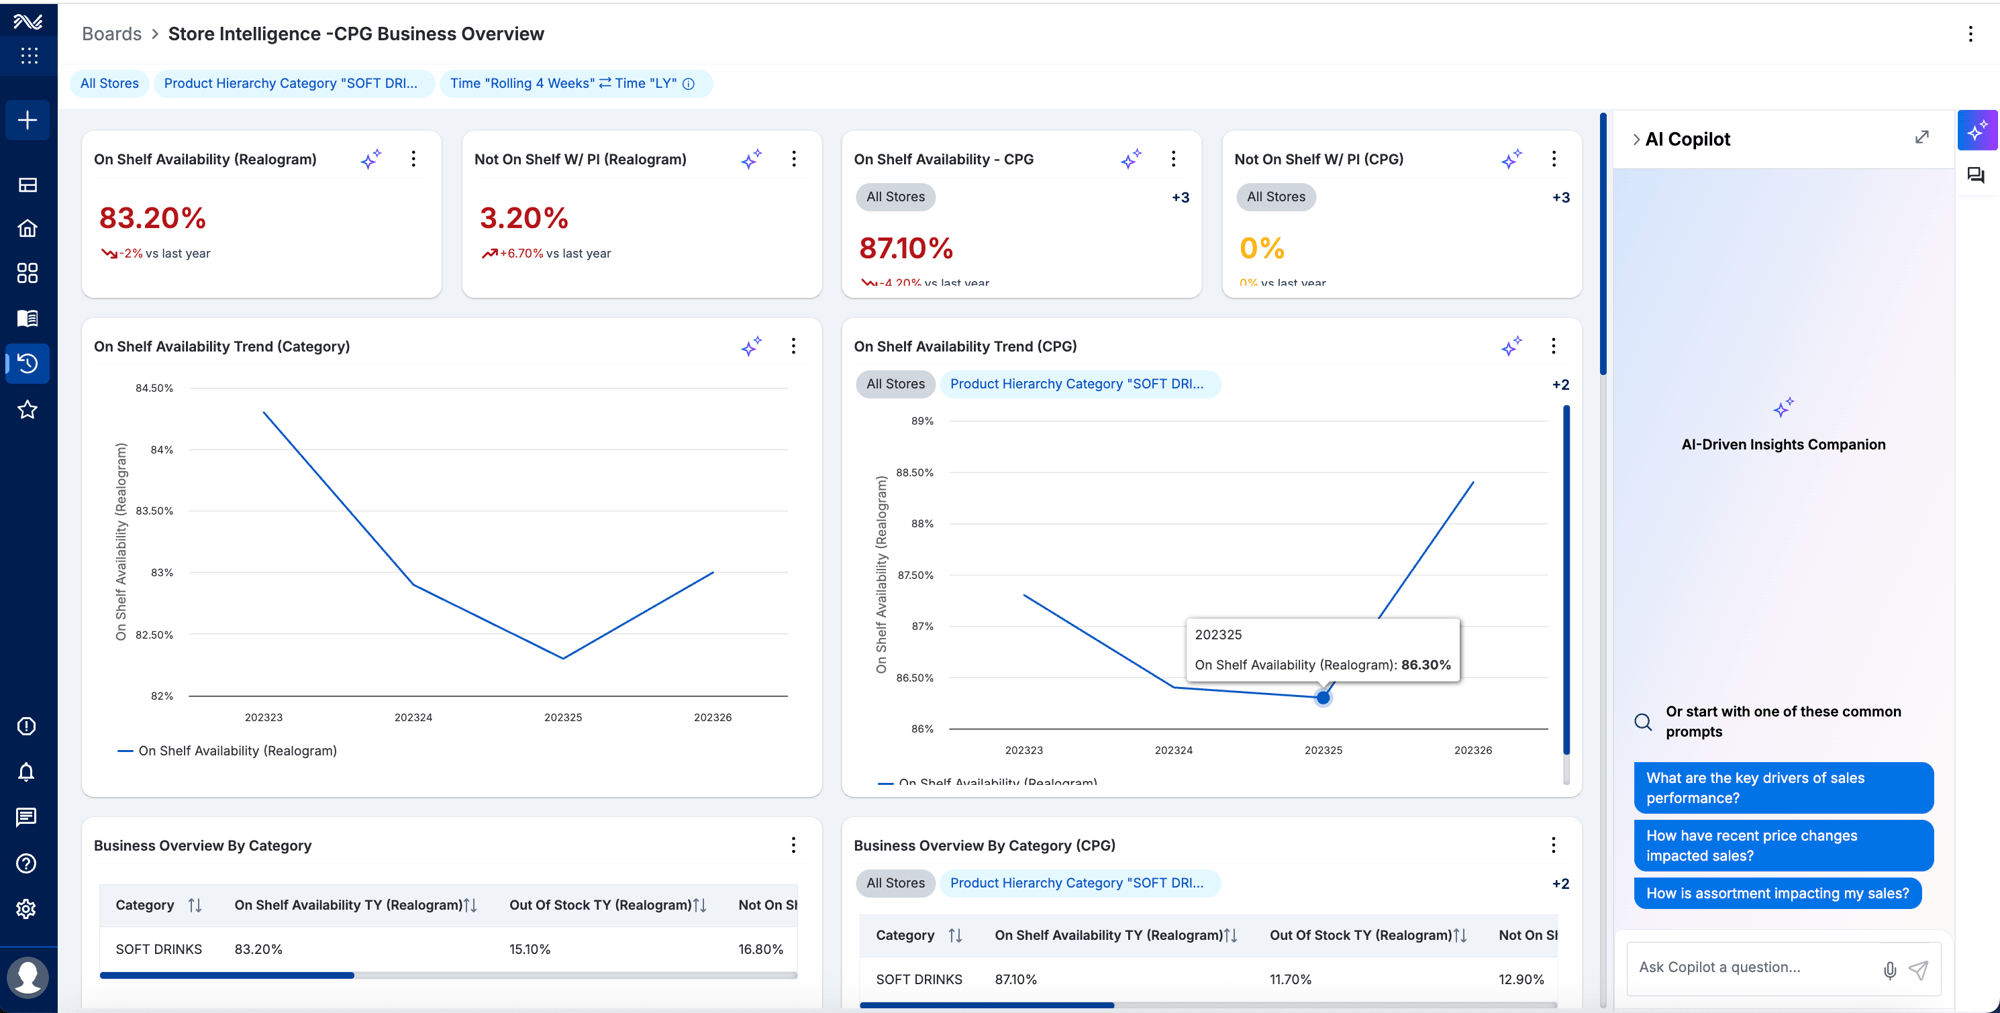This screenshot has height=1013, width=2000.
Task: Show +2 more filters on Availability Trend (CPG)
Action: (1560, 385)
